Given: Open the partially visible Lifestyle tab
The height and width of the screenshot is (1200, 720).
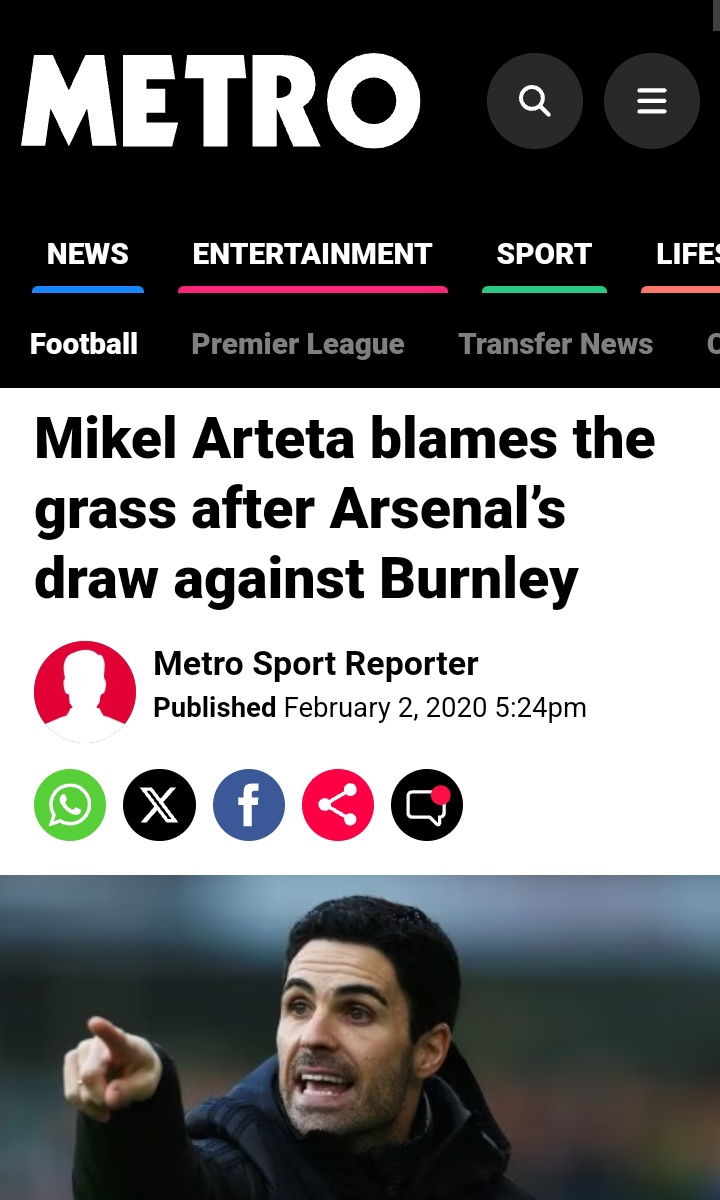Looking at the screenshot, I should point(688,255).
